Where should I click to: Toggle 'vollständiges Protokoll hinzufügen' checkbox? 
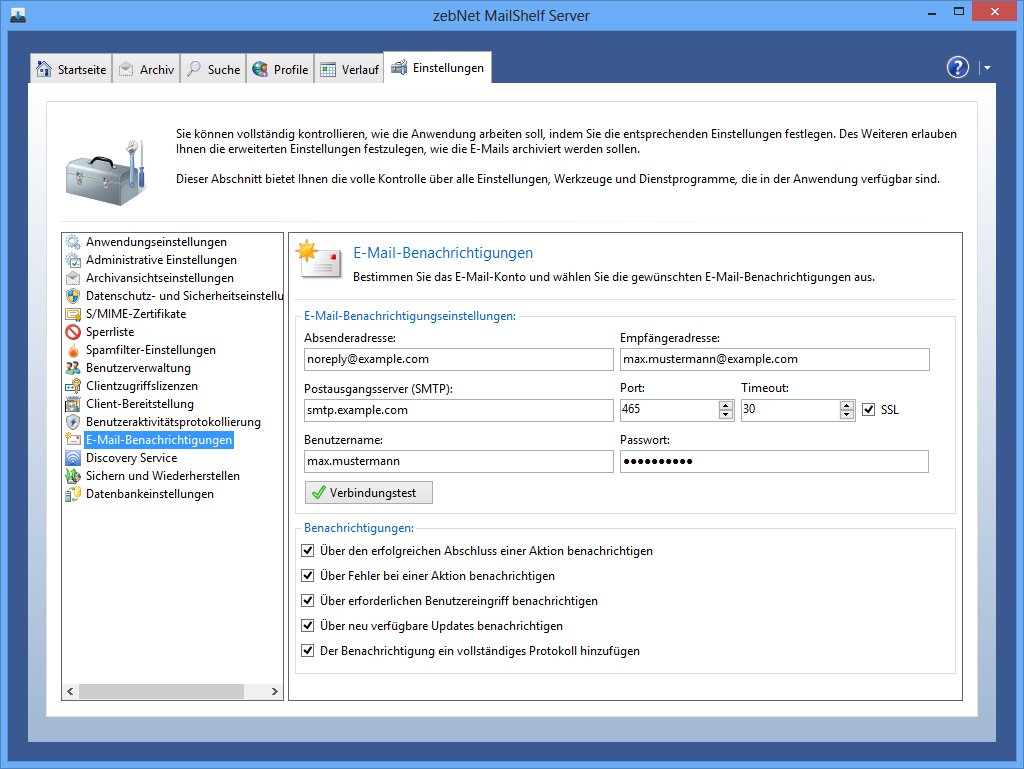point(308,651)
